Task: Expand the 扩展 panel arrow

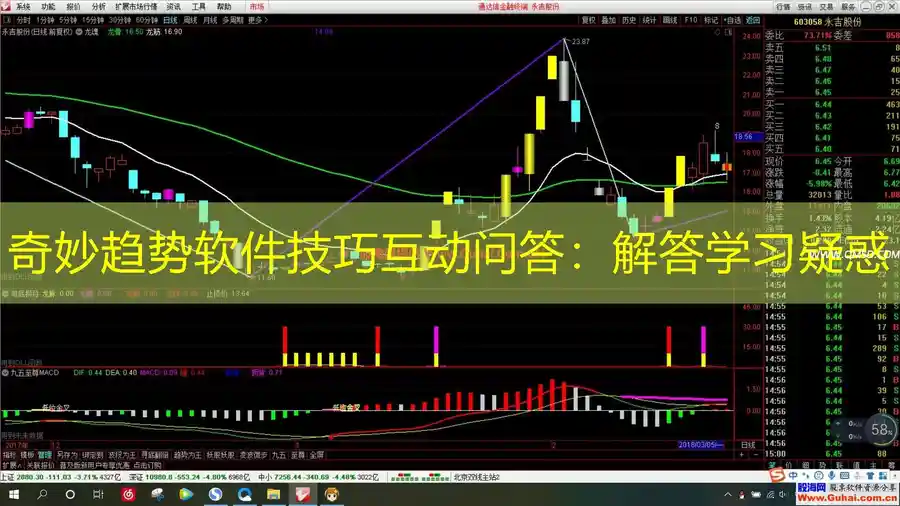Action: pos(11,465)
